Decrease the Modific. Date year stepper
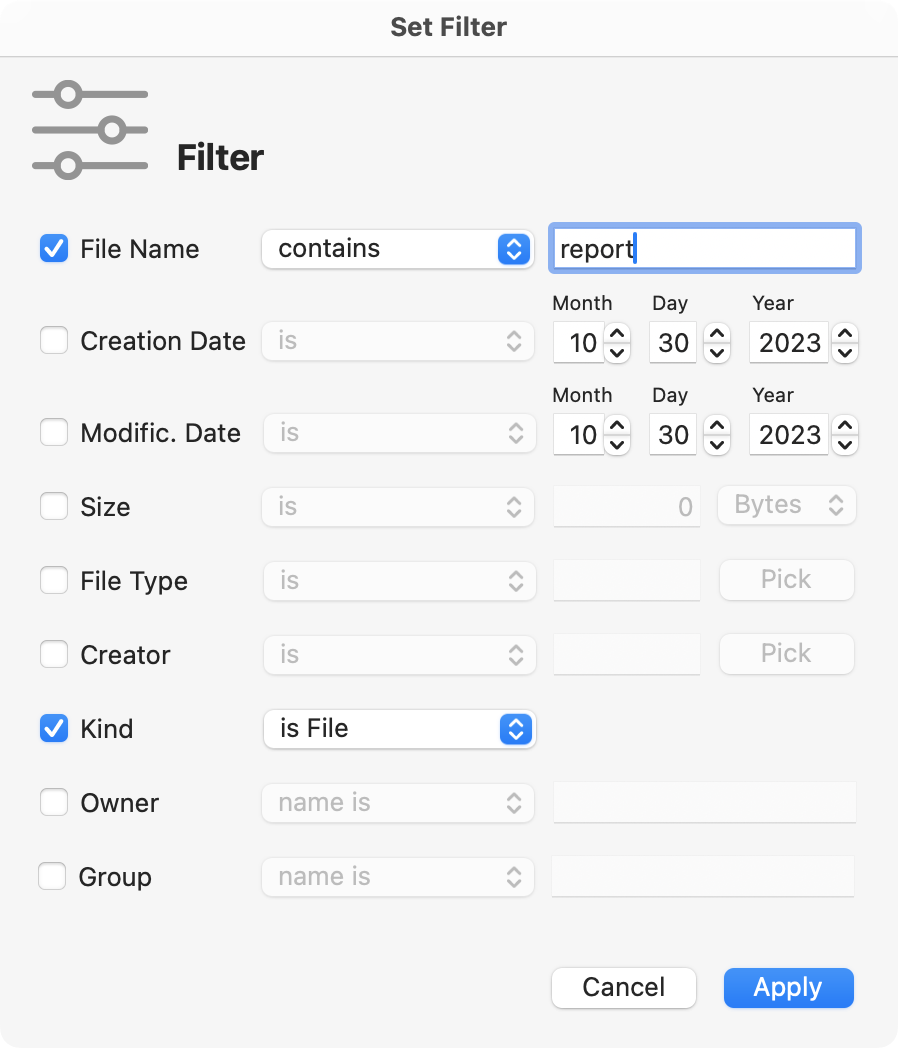The image size is (898, 1048). coord(845,445)
